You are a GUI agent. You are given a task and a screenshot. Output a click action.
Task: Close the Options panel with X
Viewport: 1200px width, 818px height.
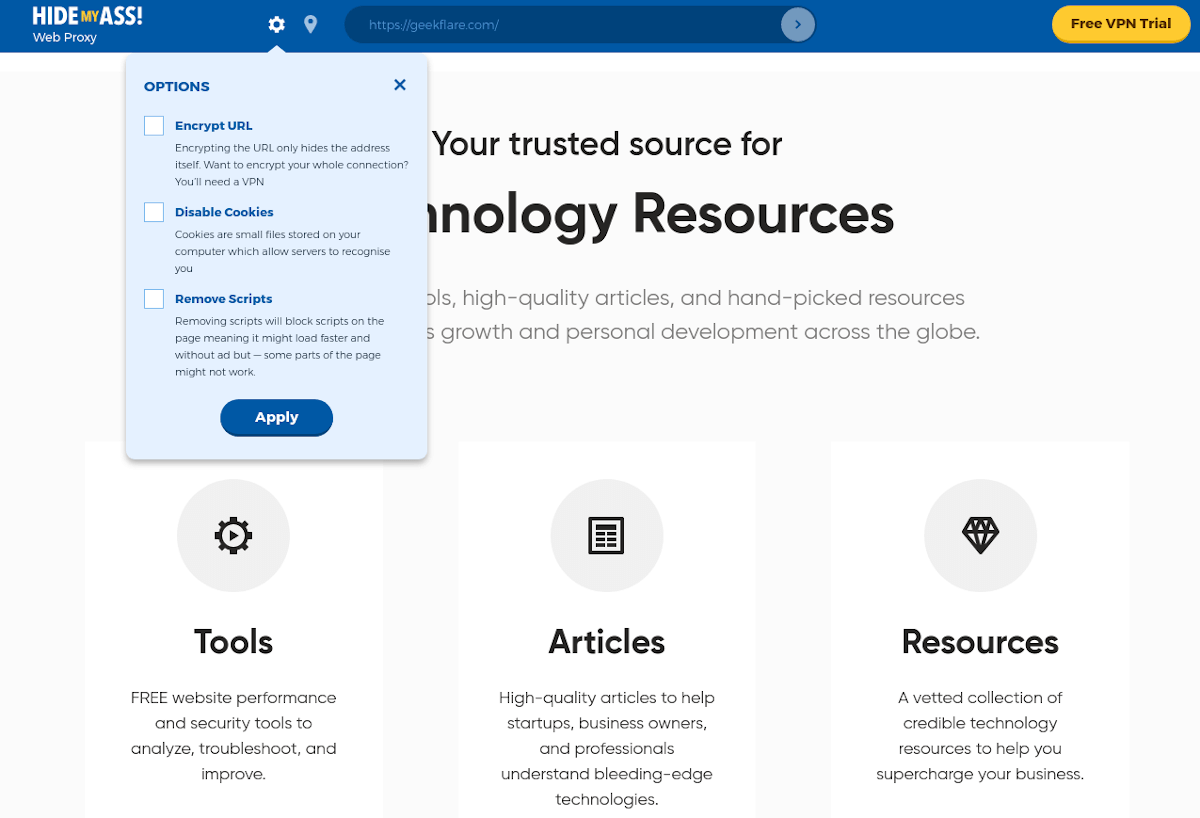[x=400, y=85]
